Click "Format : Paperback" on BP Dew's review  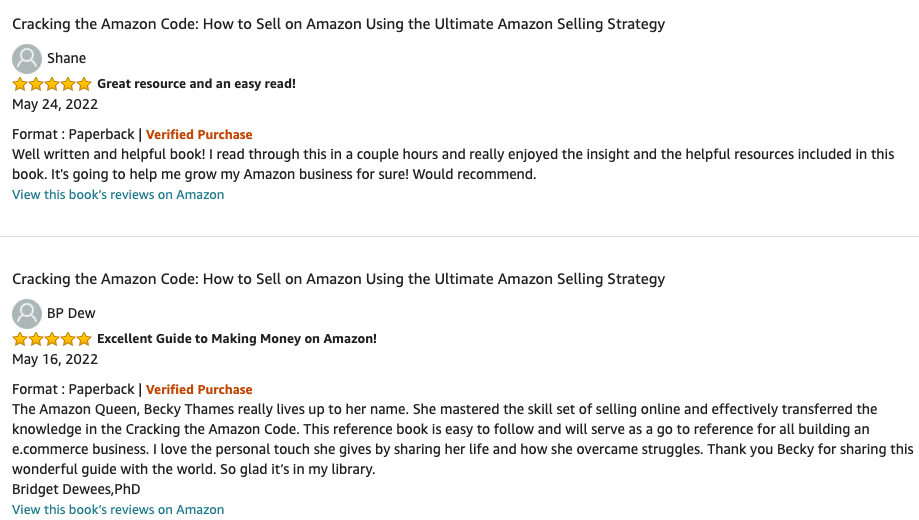tap(73, 390)
